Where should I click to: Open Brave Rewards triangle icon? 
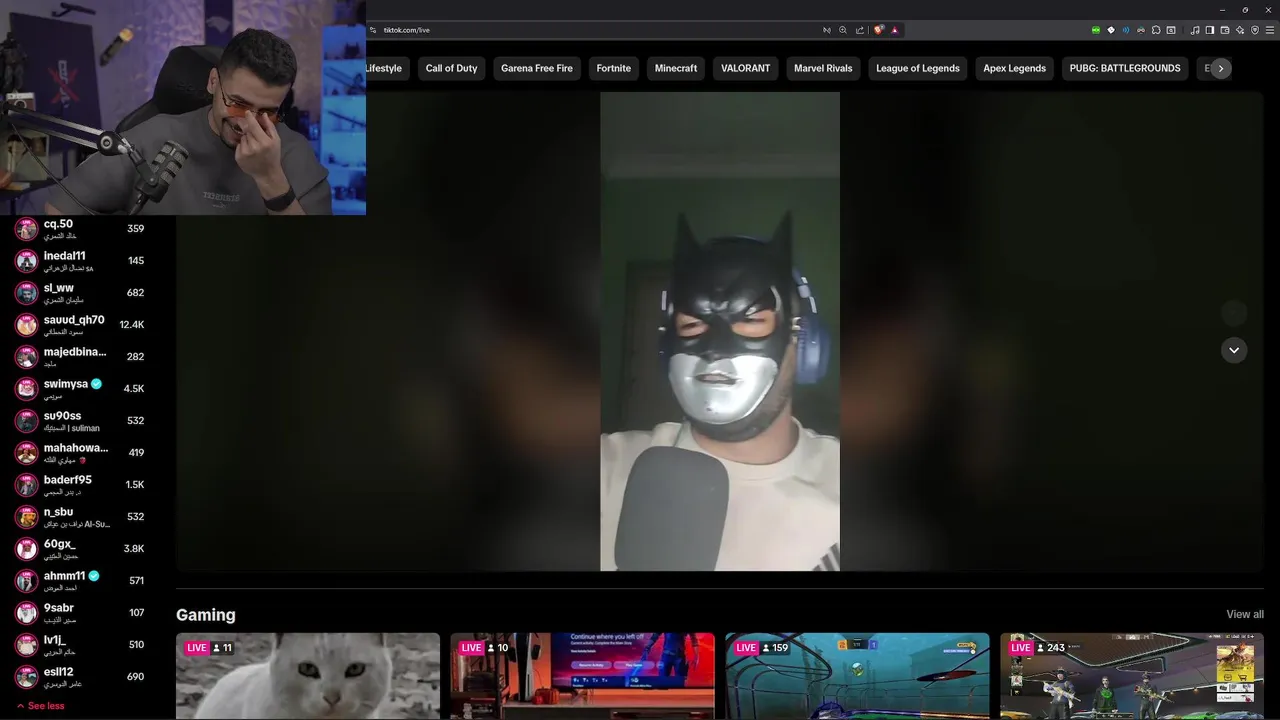[895, 30]
